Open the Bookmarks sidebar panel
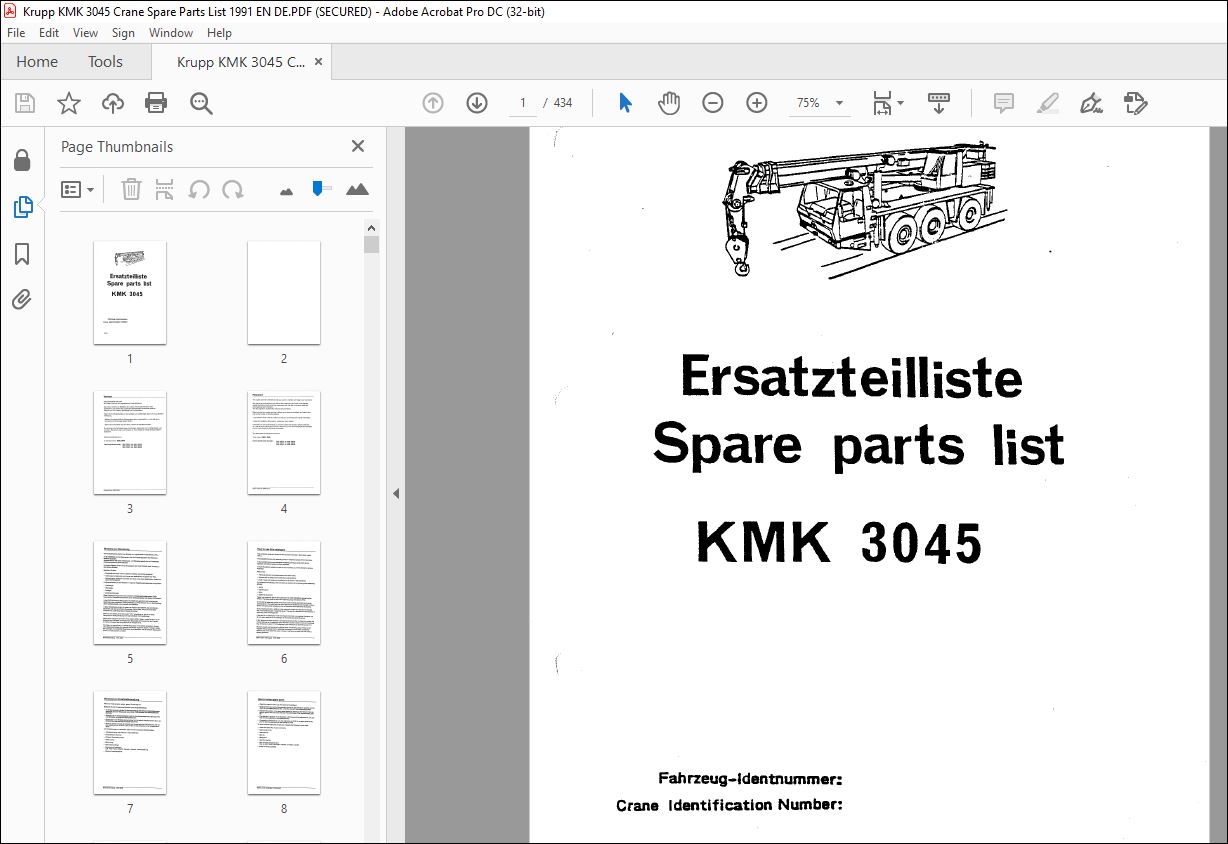This screenshot has width=1228, height=844. (22, 254)
